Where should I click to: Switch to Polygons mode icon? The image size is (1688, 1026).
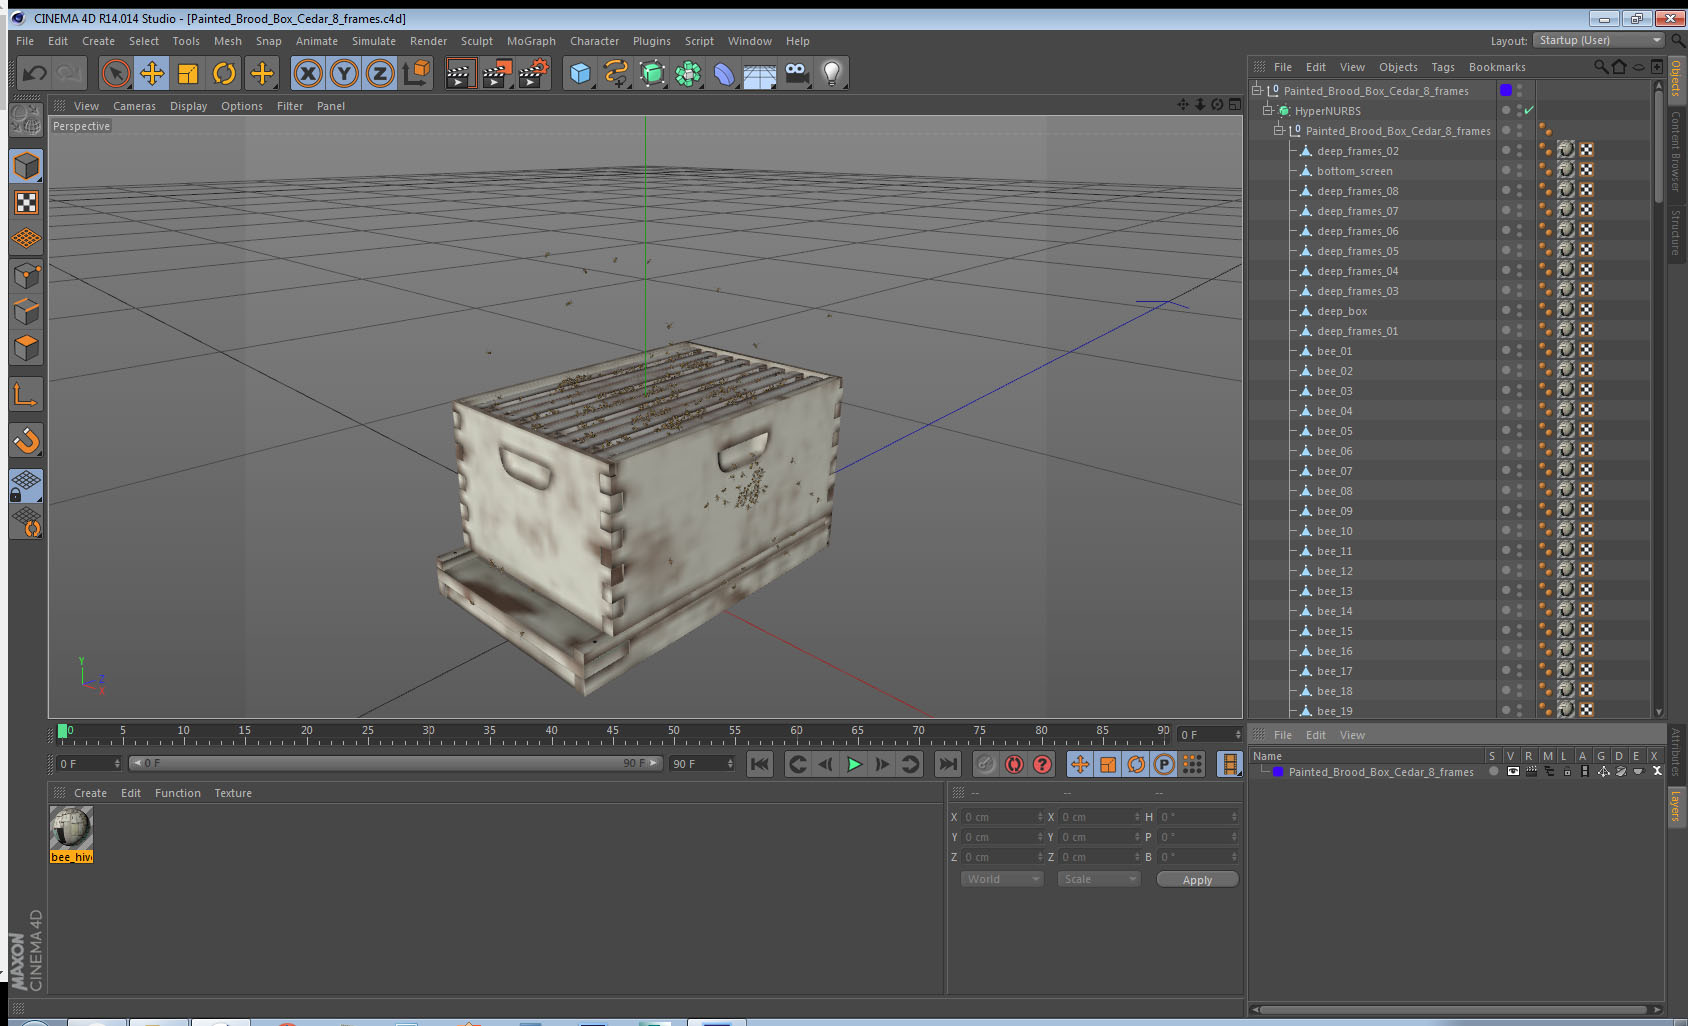point(26,347)
